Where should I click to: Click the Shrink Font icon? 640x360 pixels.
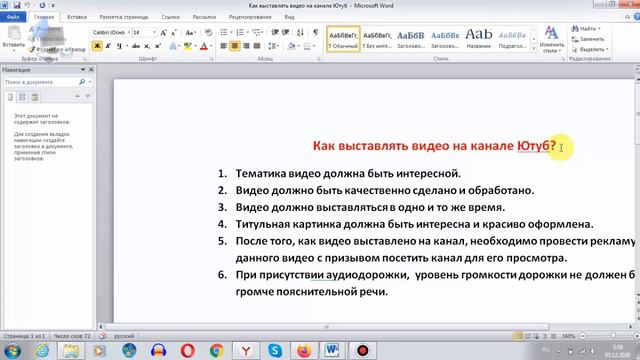pyautogui.click(x=173, y=32)
